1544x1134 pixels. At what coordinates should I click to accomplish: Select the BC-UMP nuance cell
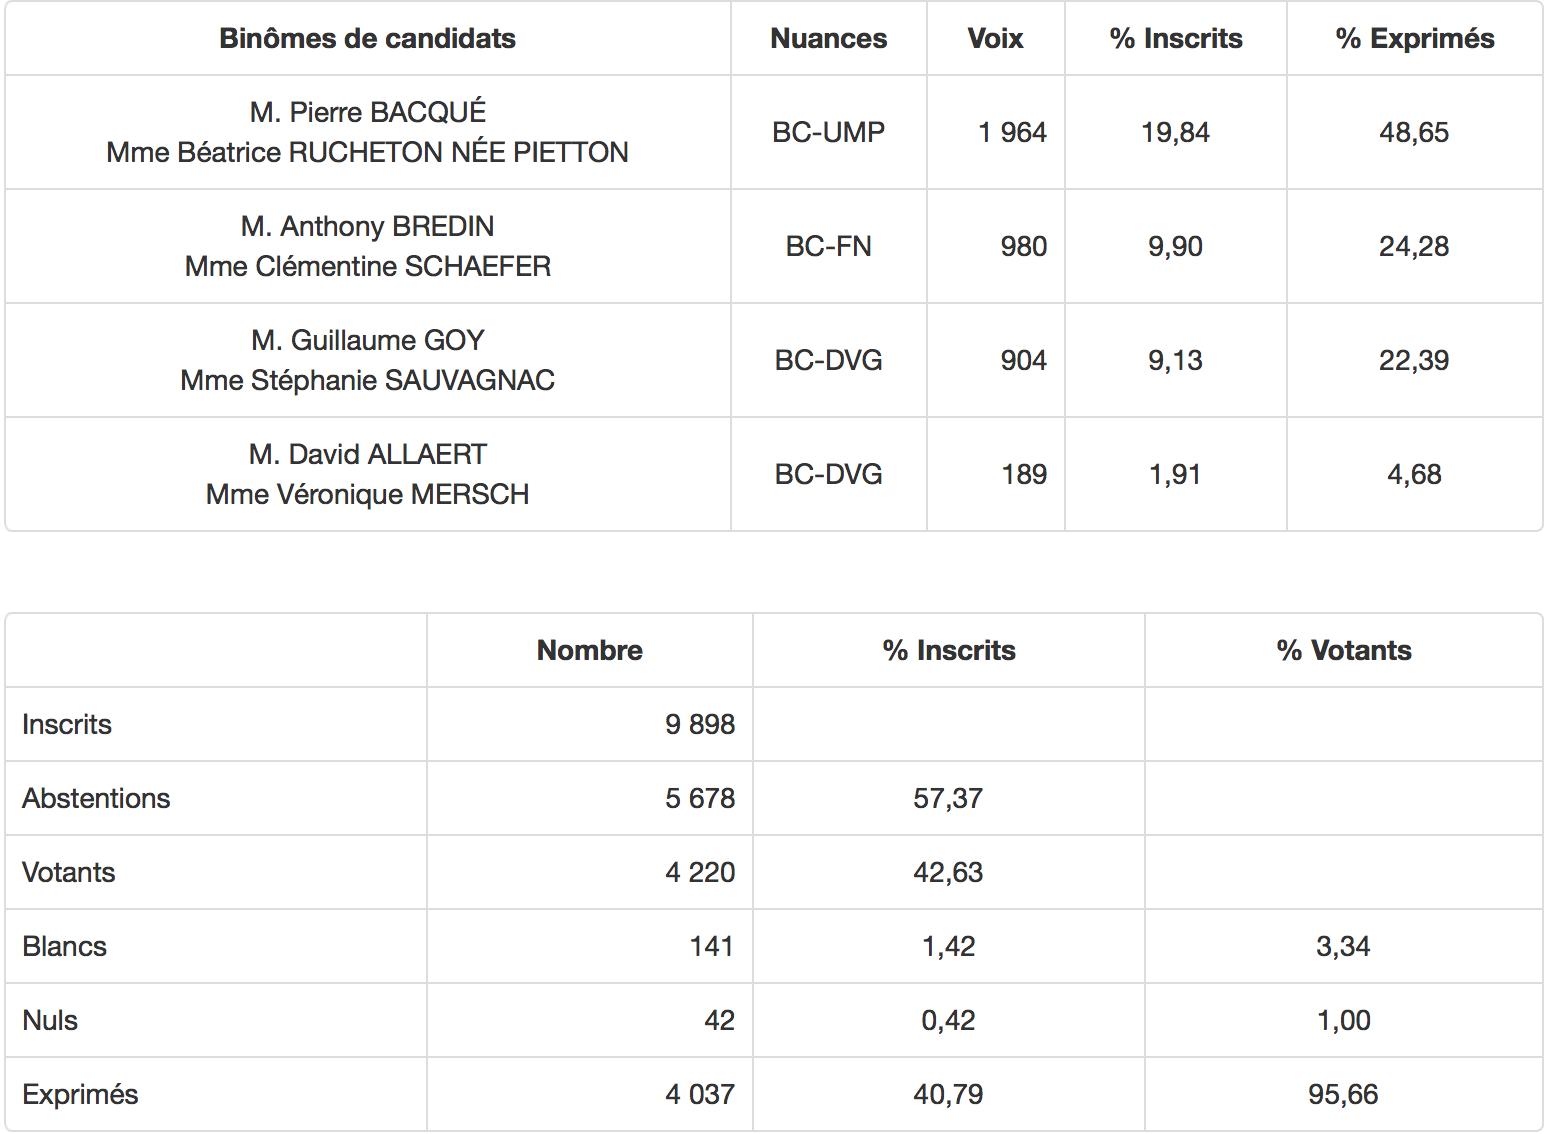click(828, 132)
